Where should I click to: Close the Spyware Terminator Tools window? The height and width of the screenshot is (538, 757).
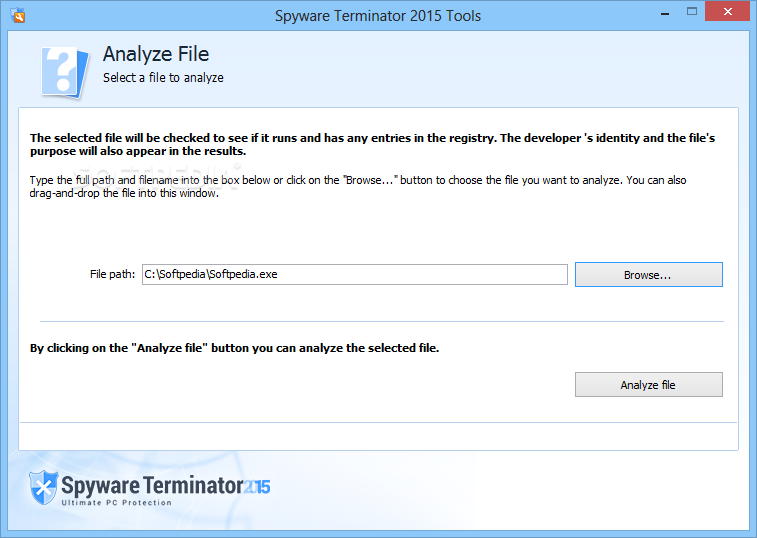(x=728, y=12)
